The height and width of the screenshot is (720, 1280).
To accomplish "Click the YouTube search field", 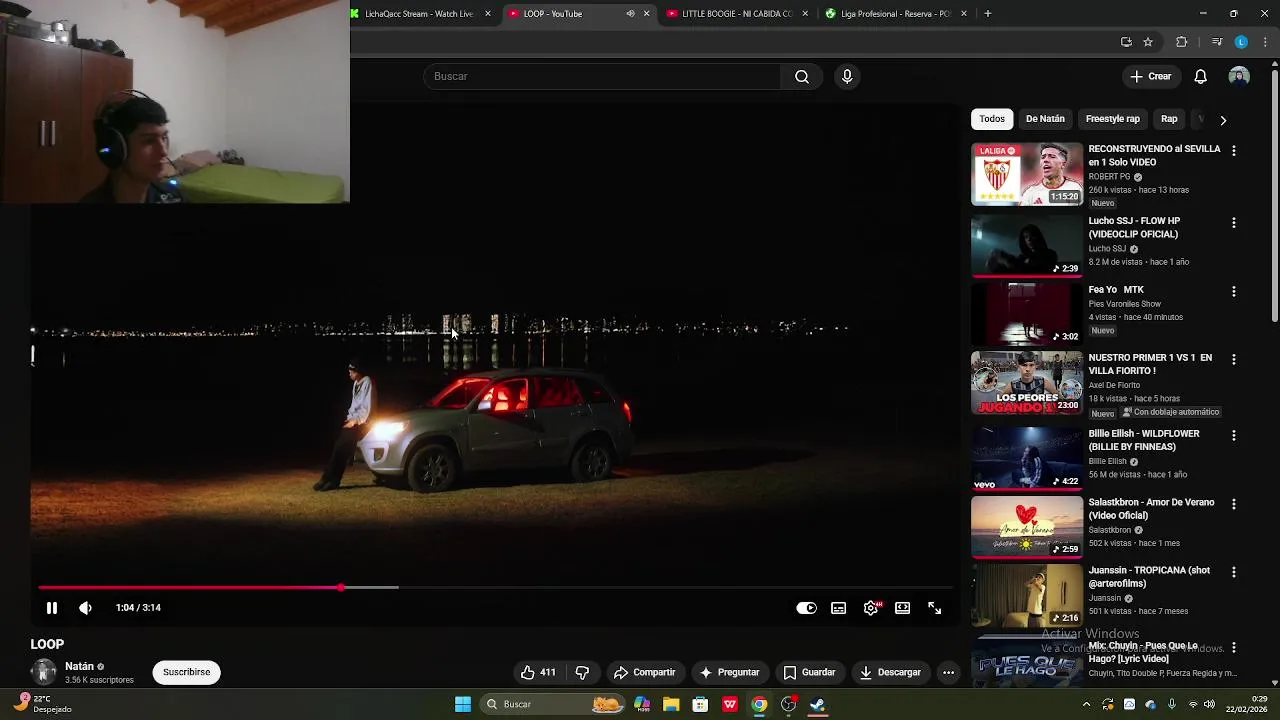I will tap(603, 76).
